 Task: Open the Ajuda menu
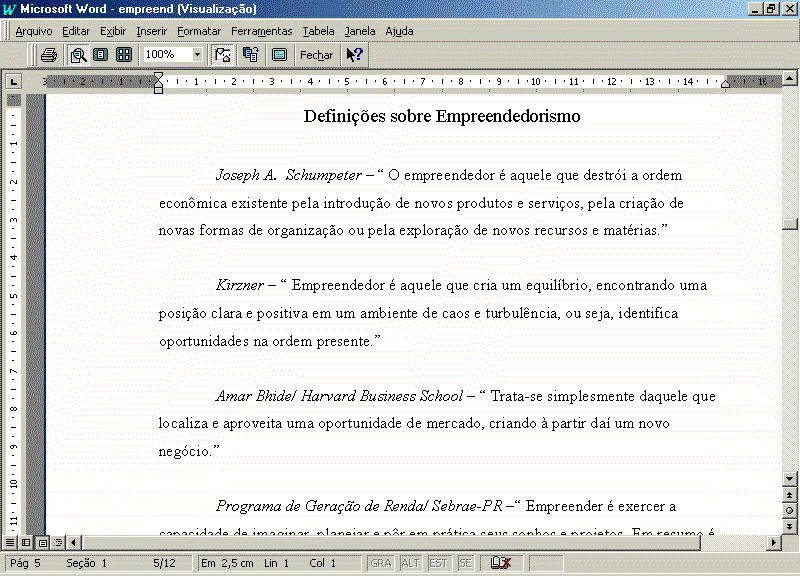[399, 31]
